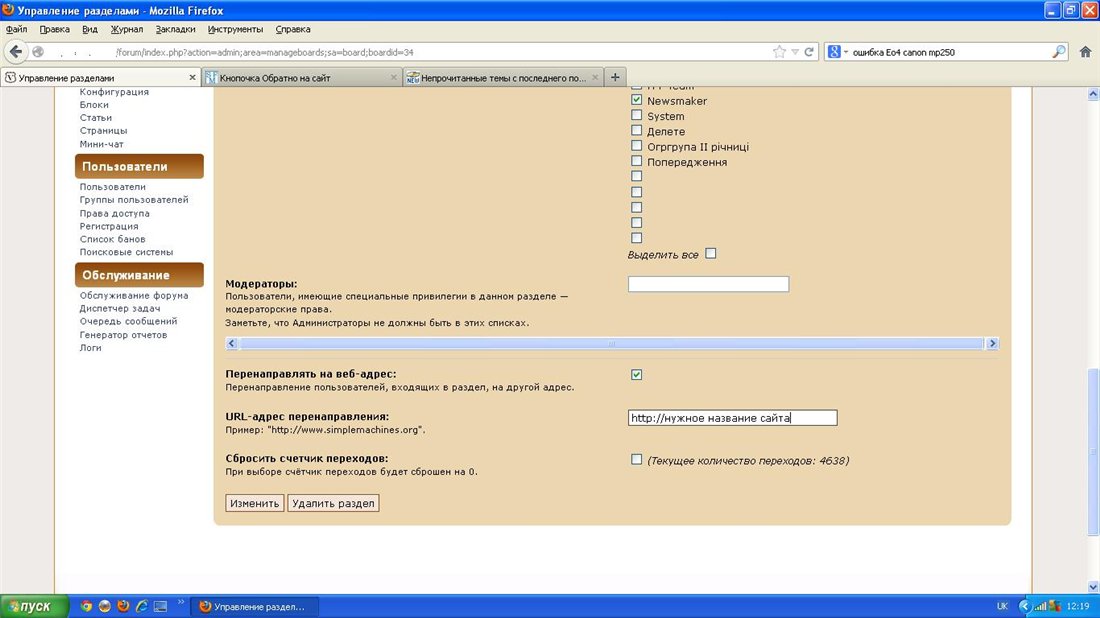This screenshot has width=1100, height=618.
Task: Check the Делете group checkbox
Action: (636, 130)
